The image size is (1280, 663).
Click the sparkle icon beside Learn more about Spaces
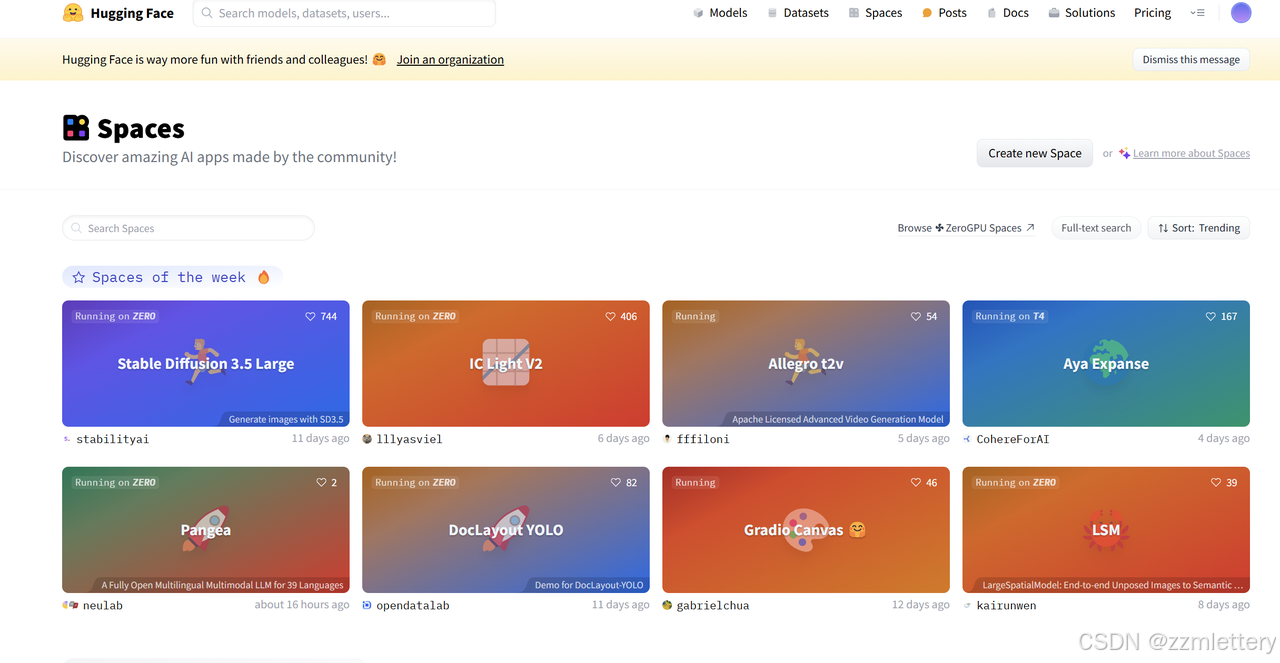[1125, 153]
